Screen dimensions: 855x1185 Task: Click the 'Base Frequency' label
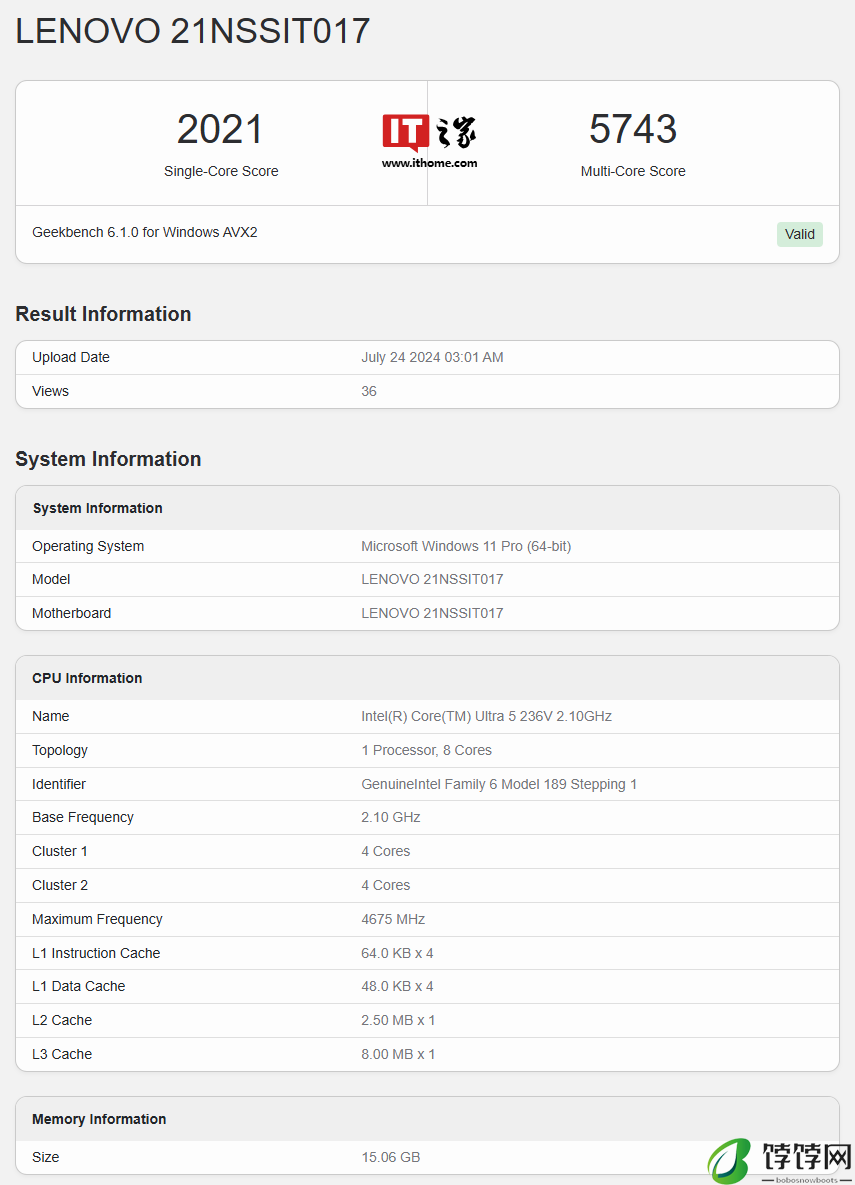pos(82,818)
